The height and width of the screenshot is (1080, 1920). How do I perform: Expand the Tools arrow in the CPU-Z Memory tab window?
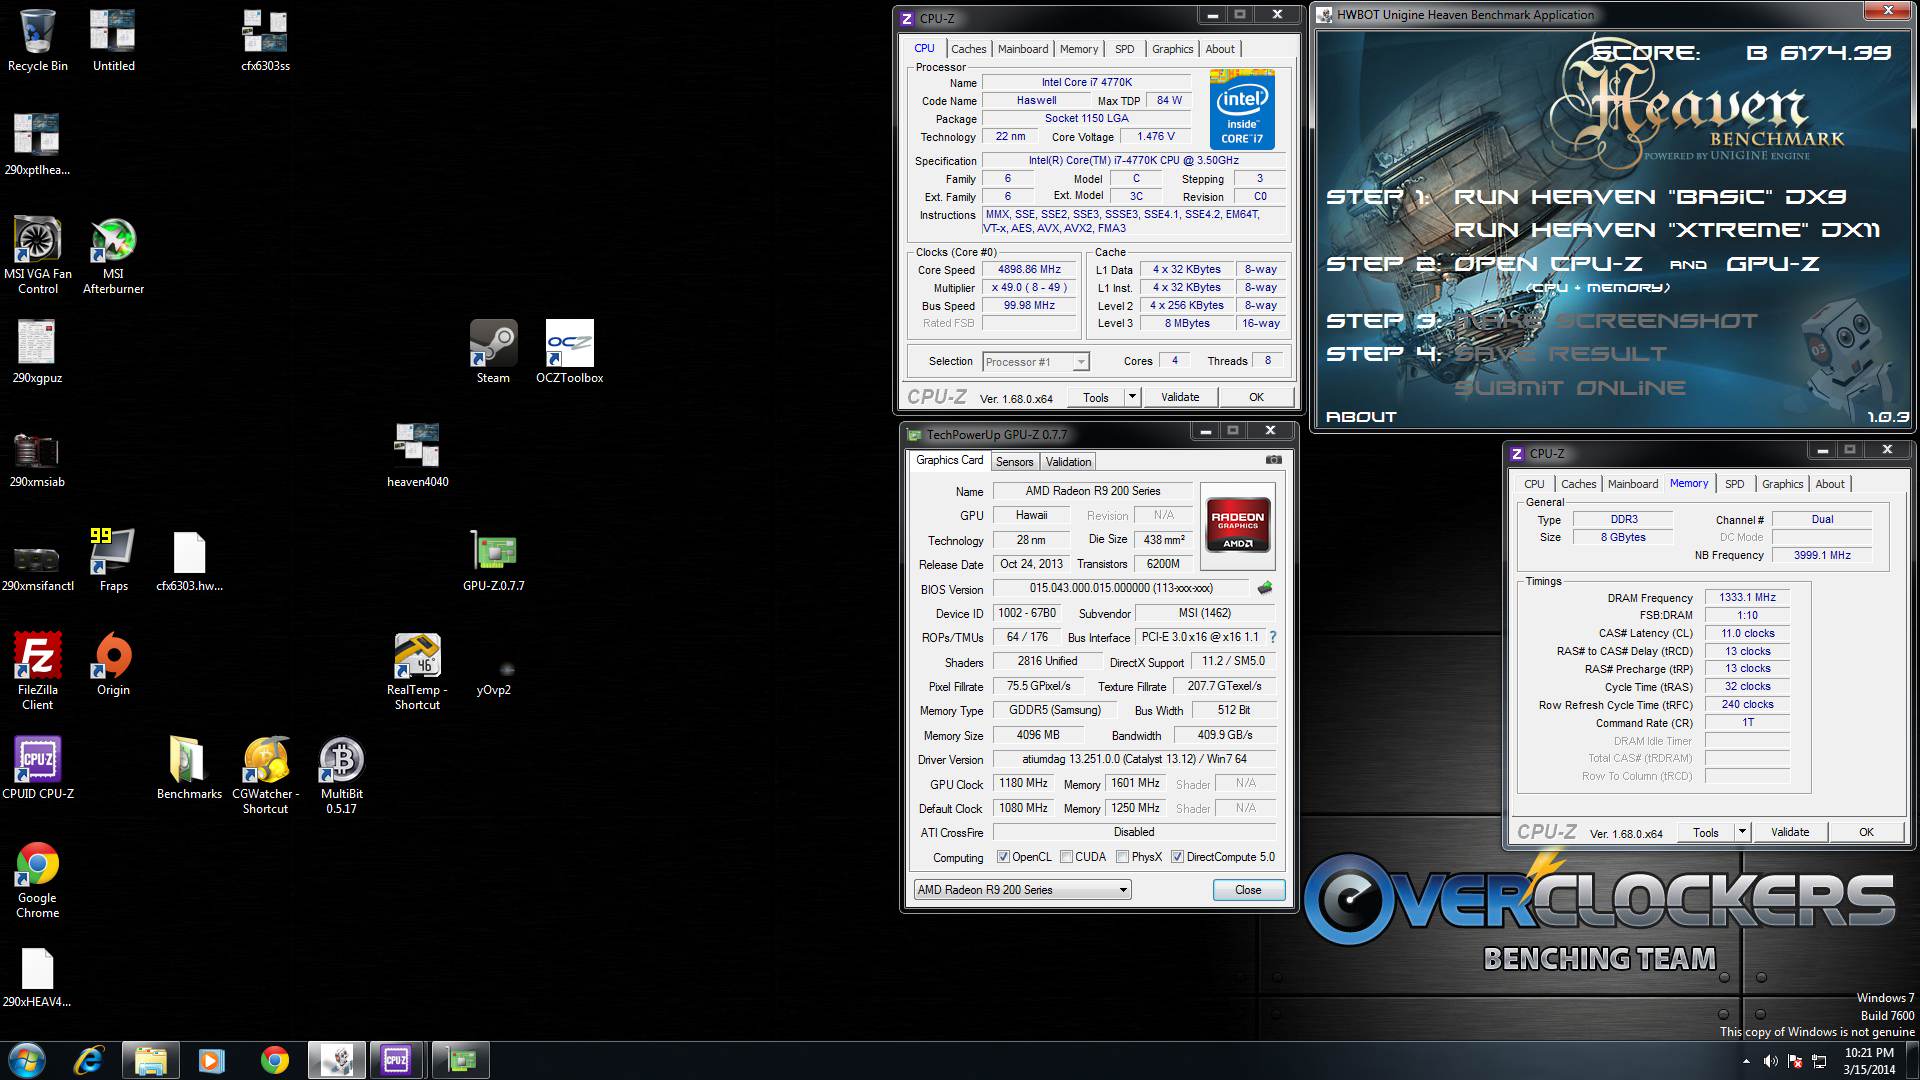(x=1742, y=832)
